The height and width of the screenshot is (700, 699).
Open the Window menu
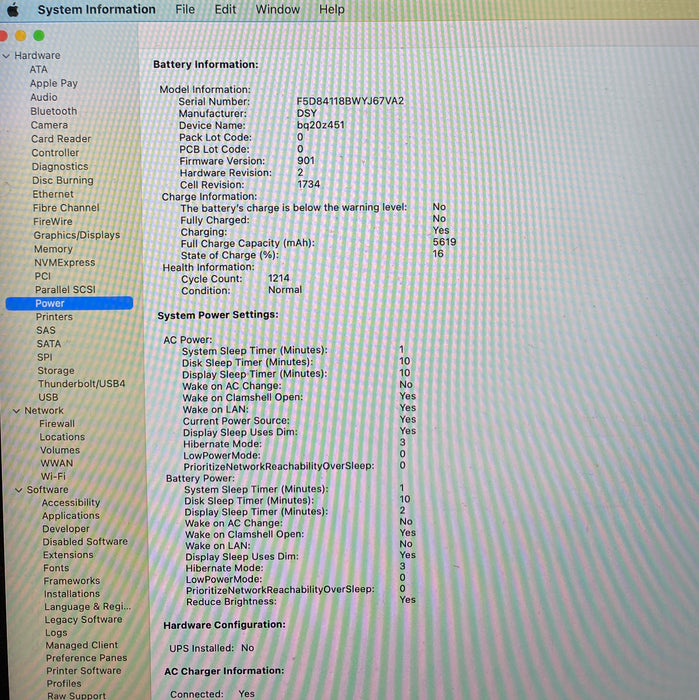coord(277,9)
